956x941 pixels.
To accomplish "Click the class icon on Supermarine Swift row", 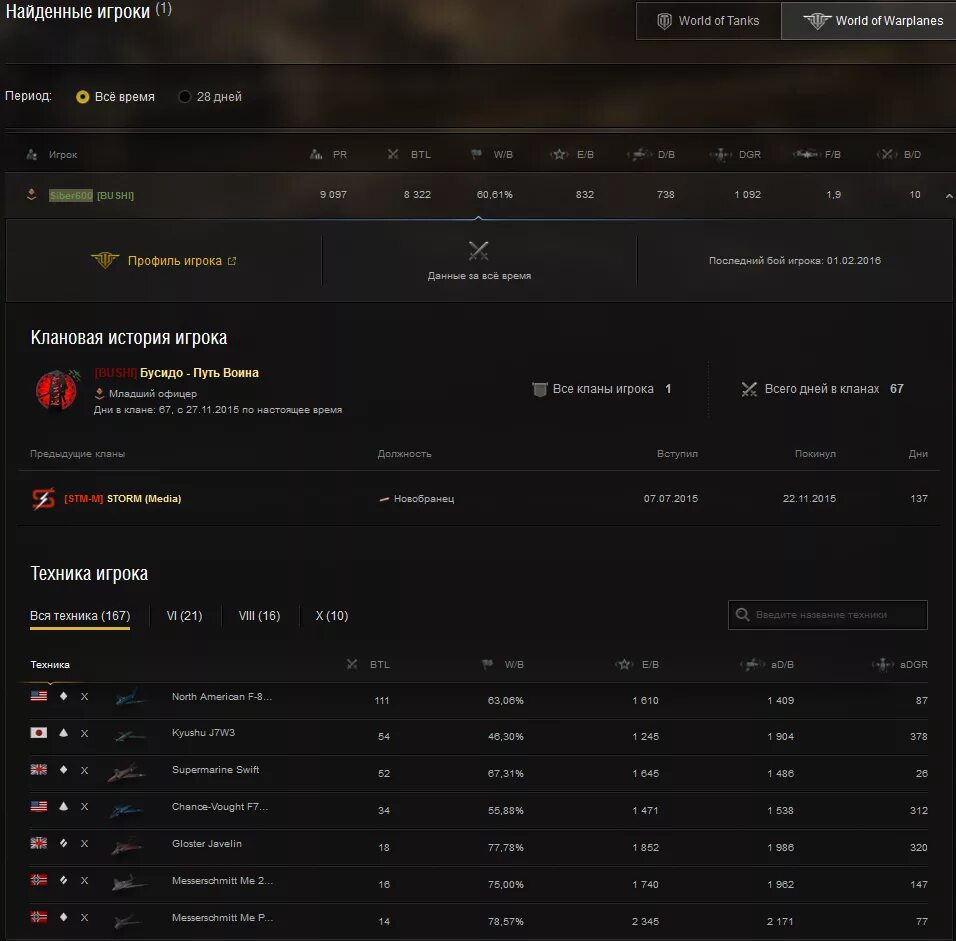I will [63, 770].
